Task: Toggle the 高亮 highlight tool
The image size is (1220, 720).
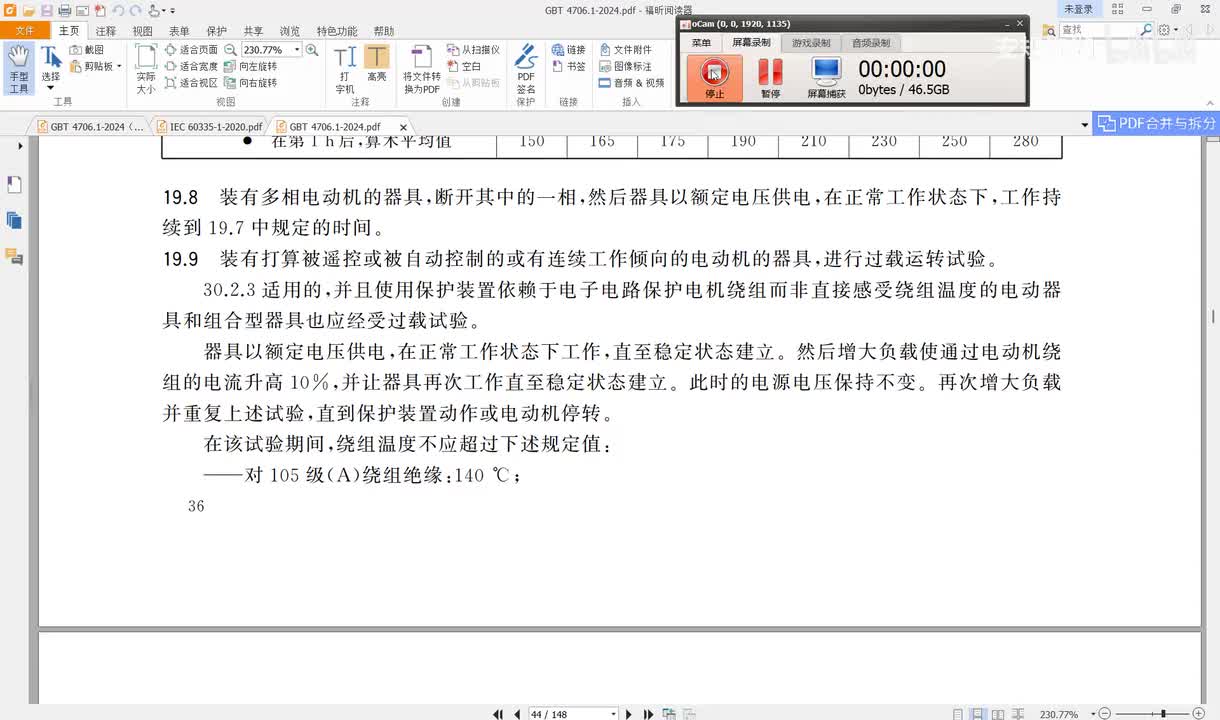Action: coord(377,64)
